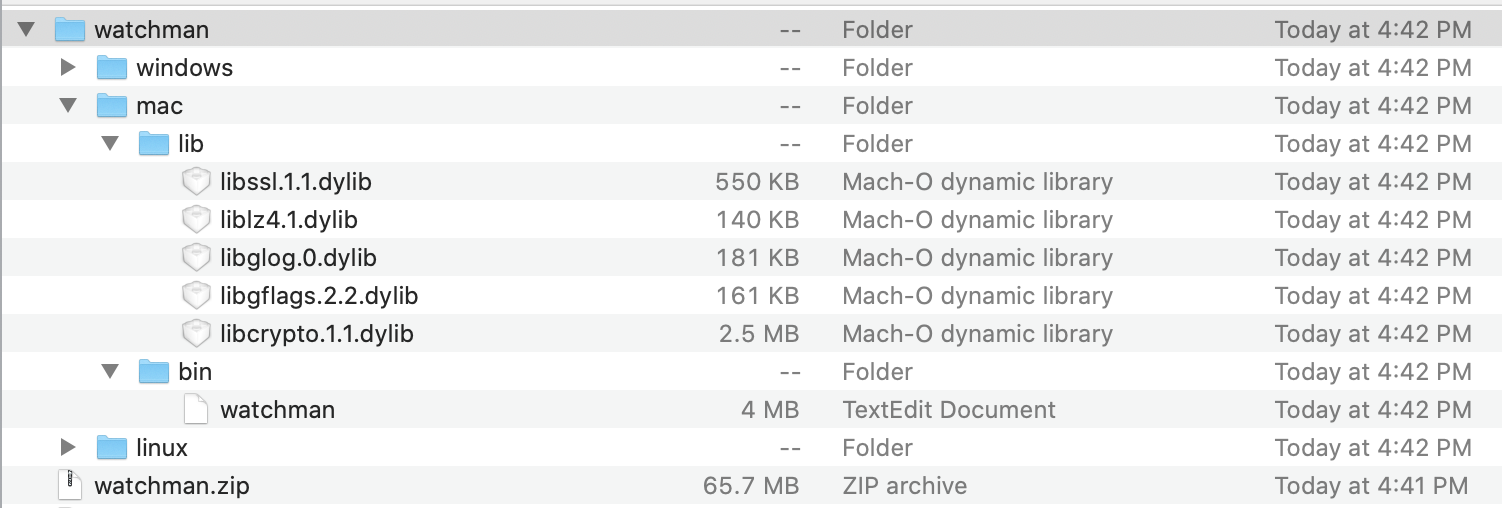Screen dimensions: 1502x508
Task: Select the mac folder row
Action: pyautogui.click(x=751, y=106)
